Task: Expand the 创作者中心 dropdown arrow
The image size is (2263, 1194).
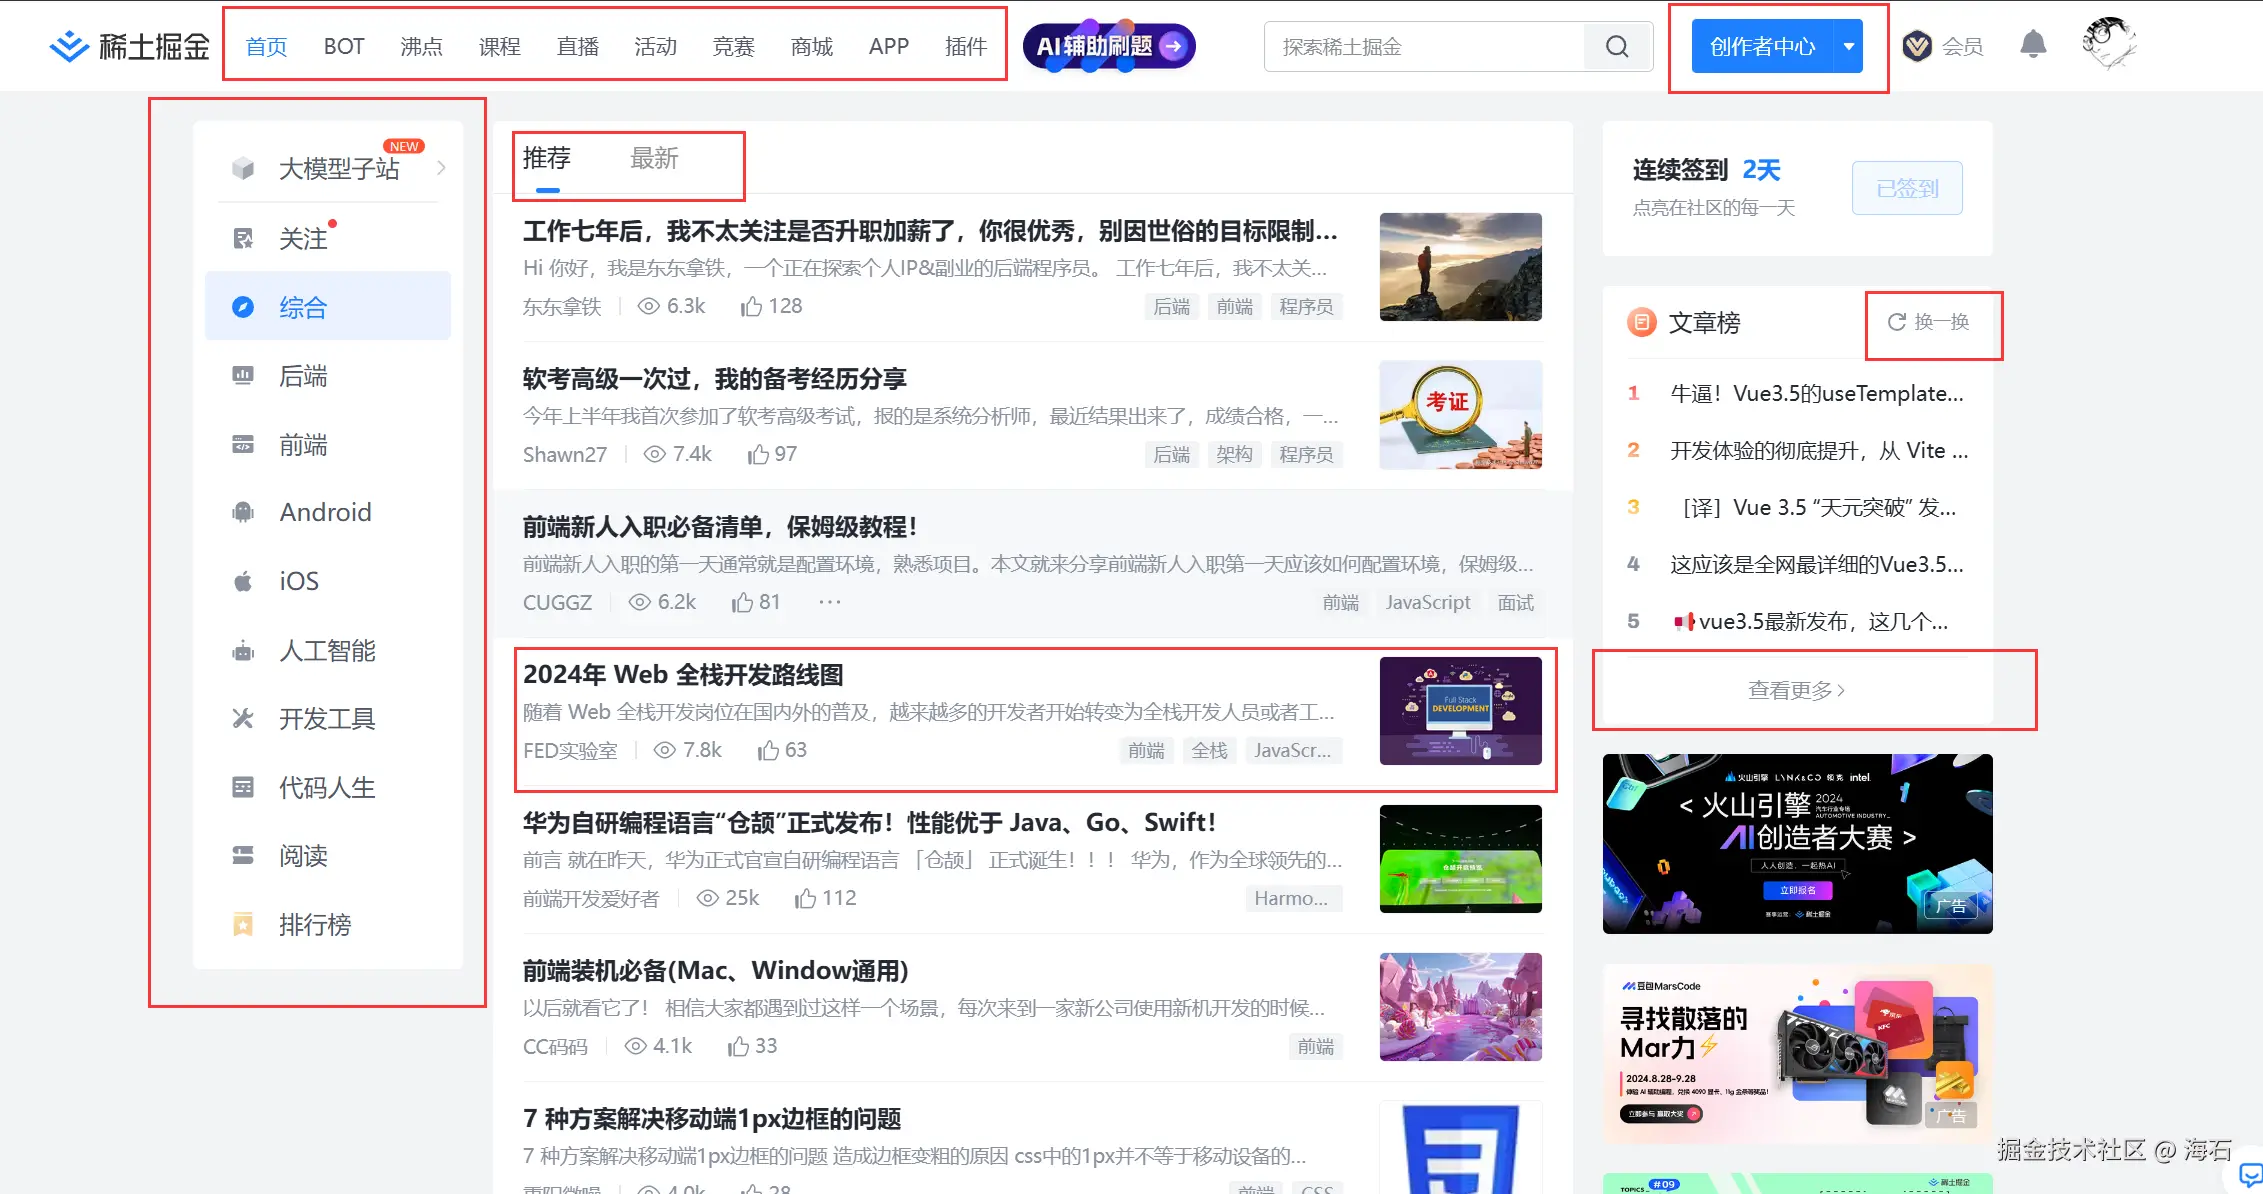Action: (1849, 46)
